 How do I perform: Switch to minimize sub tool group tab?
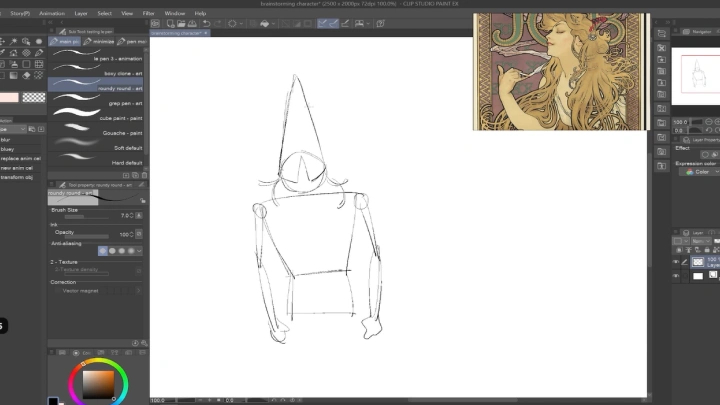[99, 41]
